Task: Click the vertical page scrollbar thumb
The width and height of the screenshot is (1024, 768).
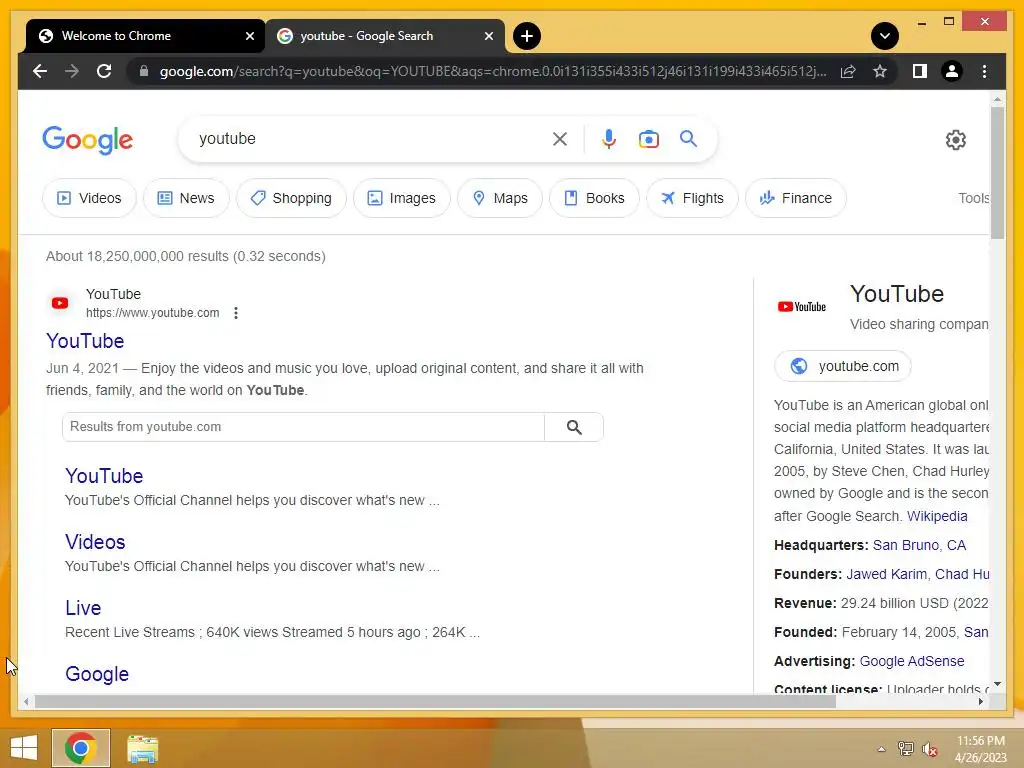Action: 997,173
